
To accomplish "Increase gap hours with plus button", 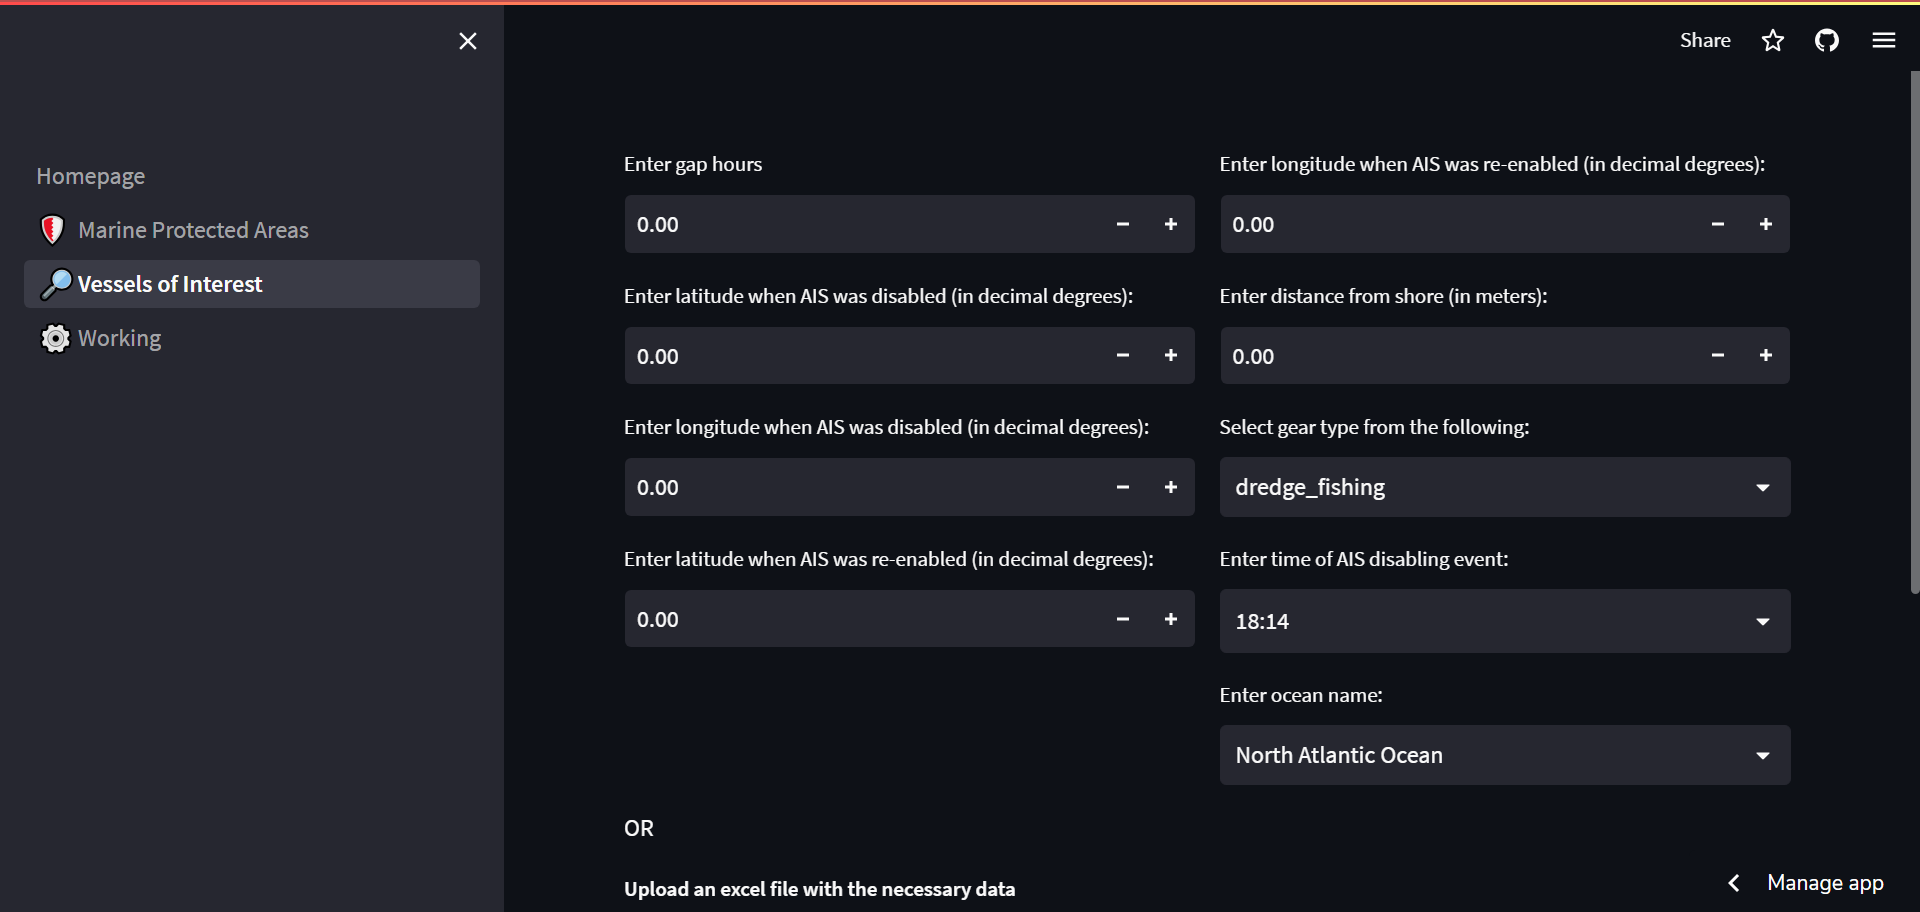I will [1170, 225].
